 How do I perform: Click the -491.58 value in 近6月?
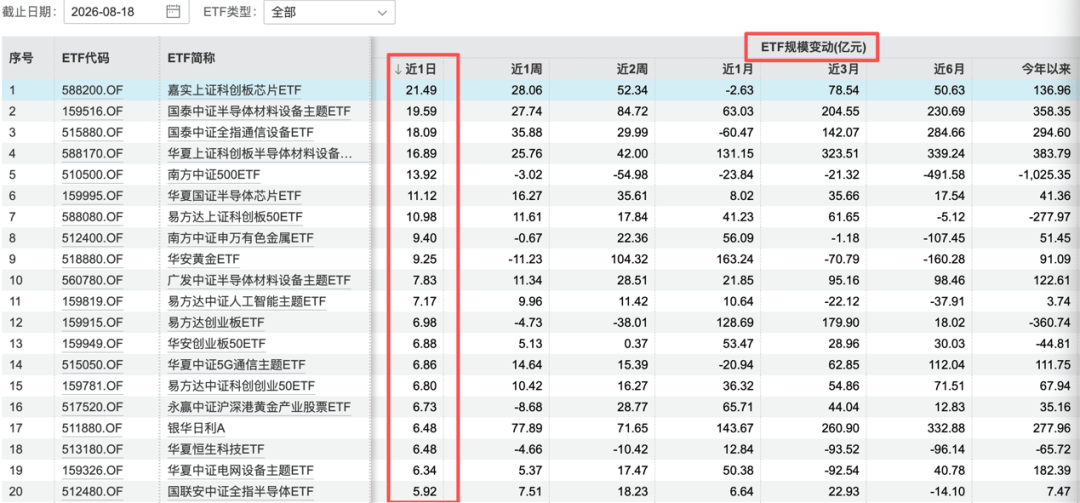pyautogui.click(x=945, y=175)
